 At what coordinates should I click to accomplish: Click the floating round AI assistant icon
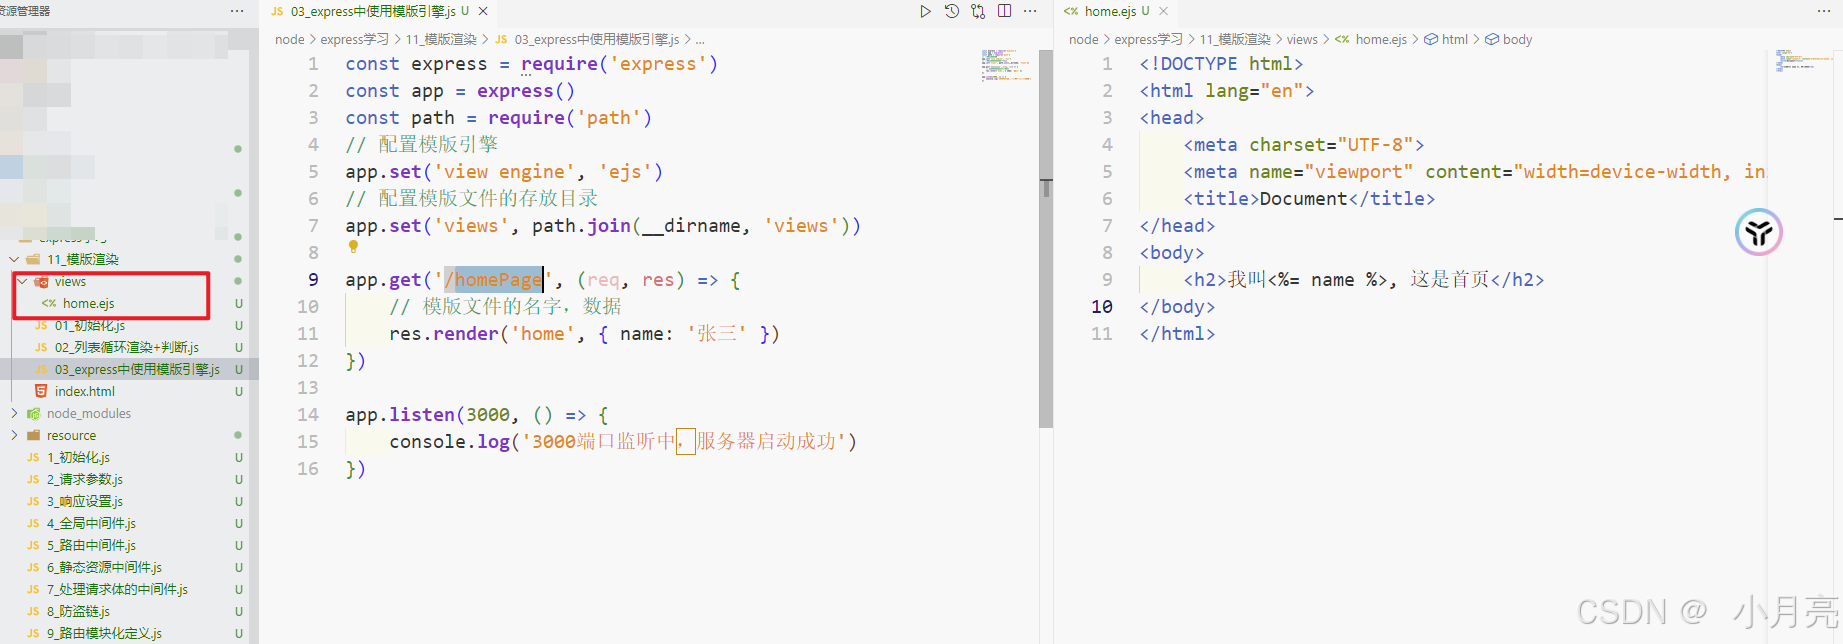click(x=1758, y=232)
